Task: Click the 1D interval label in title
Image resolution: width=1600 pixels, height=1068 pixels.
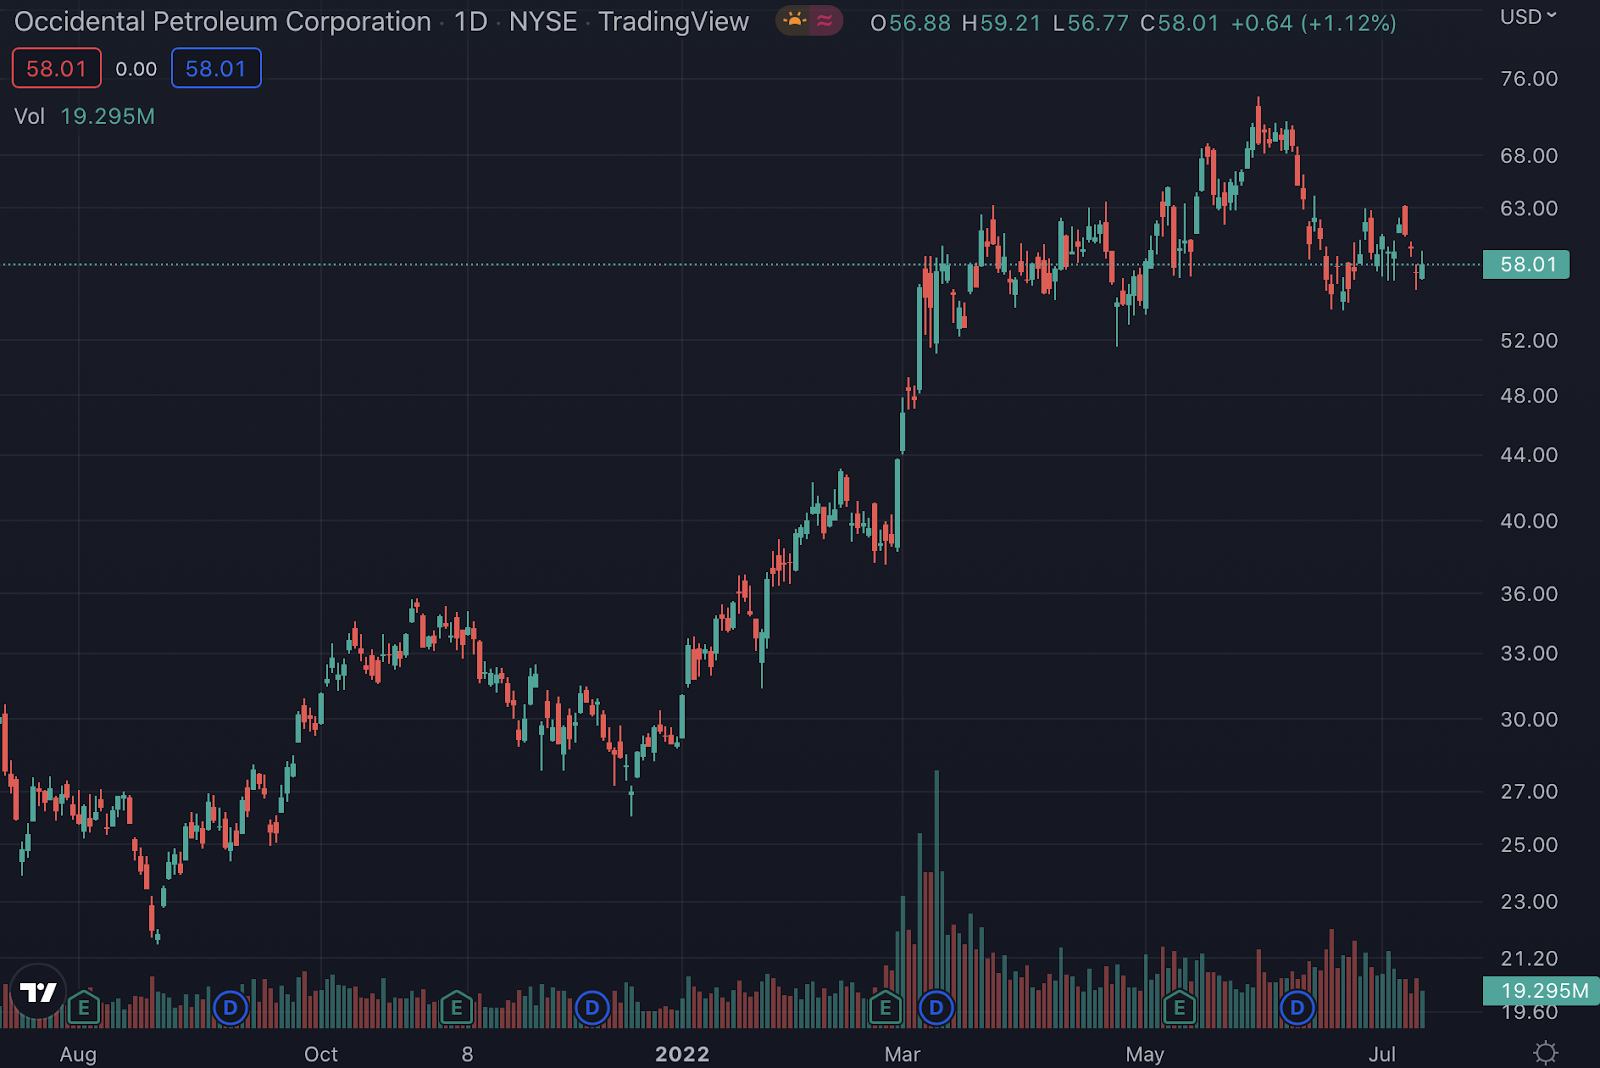Action: click(x=471, y=21)
